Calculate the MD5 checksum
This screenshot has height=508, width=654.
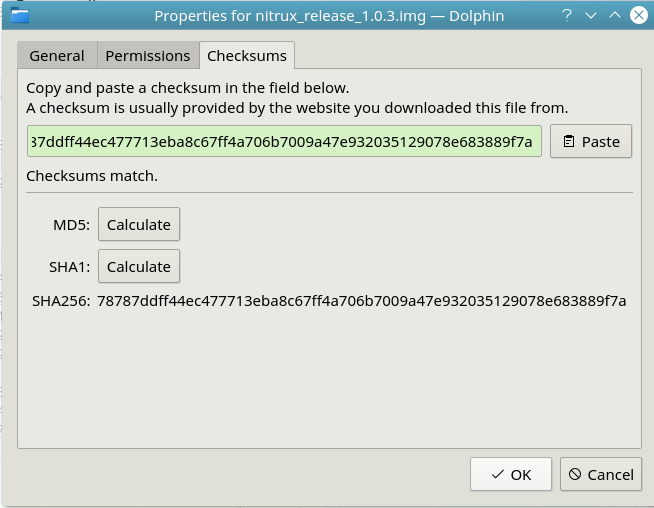pyautogui.click(x=139, y=225)
